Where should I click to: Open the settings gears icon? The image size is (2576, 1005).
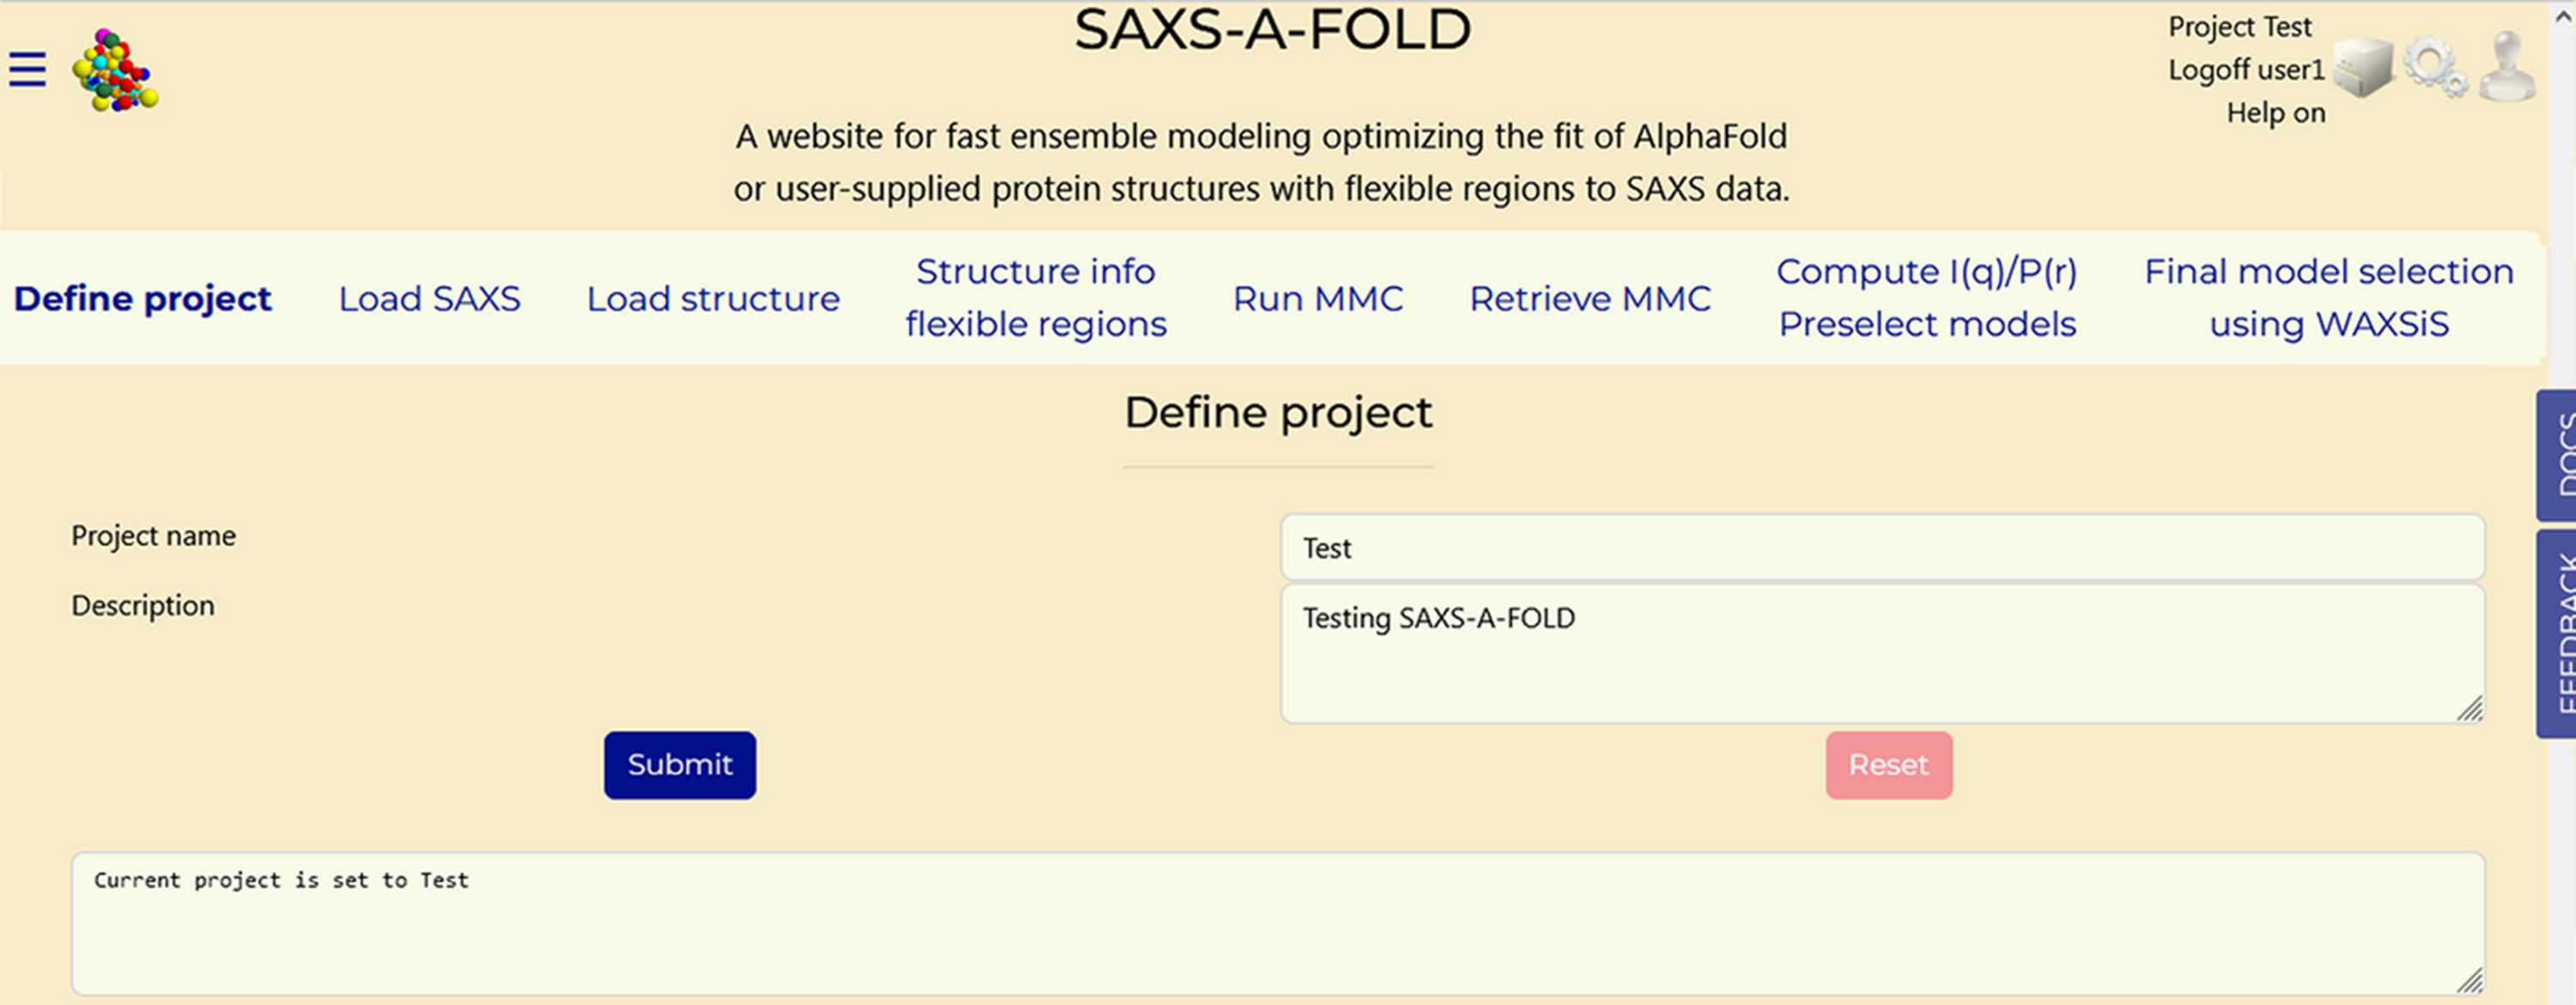[2435, 68]
